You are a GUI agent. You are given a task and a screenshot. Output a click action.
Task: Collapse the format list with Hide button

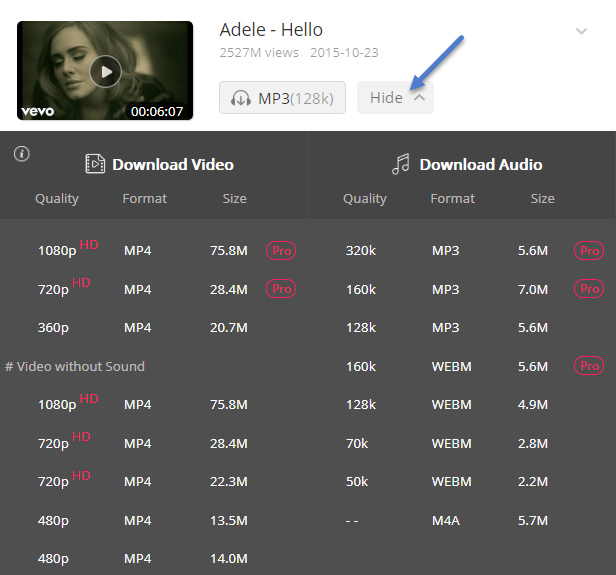click(x=395, y=98)
